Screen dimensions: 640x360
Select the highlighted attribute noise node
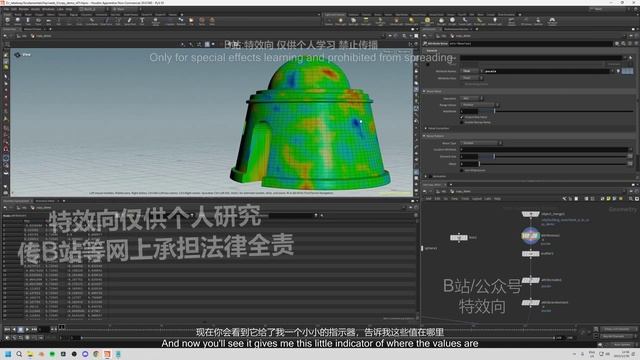(531, 236)
